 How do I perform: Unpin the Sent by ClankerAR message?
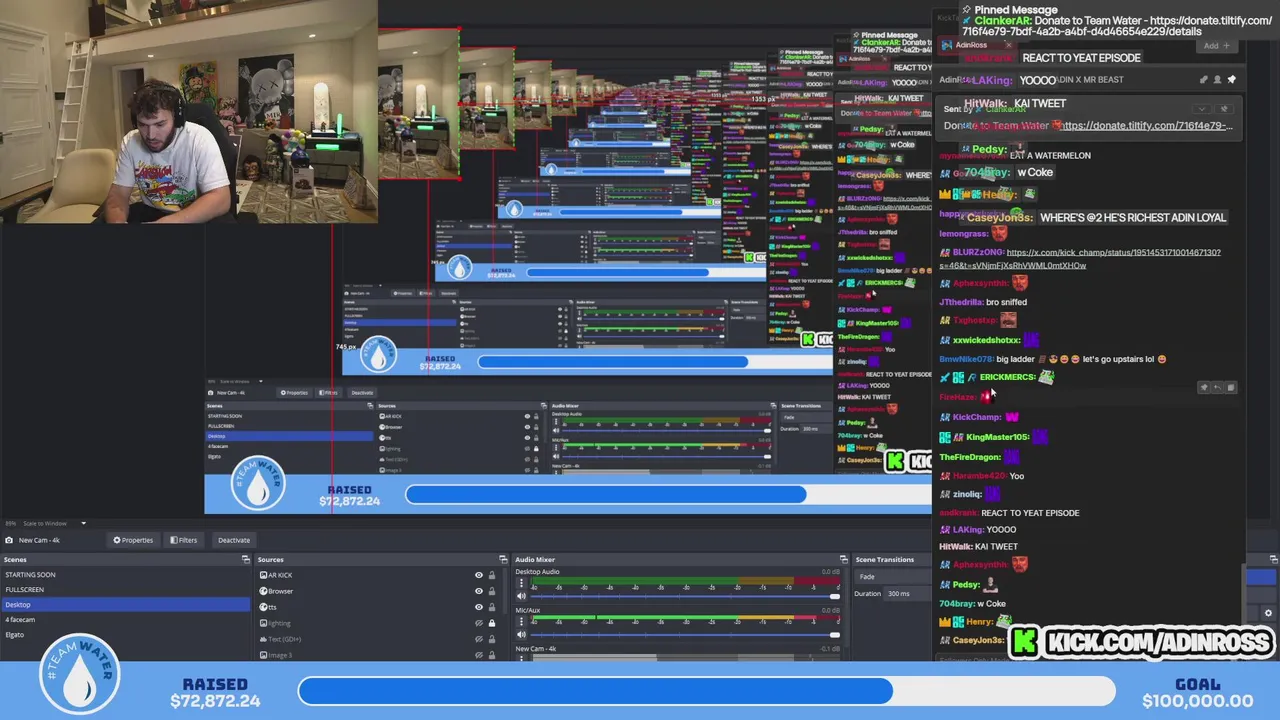1224,109
